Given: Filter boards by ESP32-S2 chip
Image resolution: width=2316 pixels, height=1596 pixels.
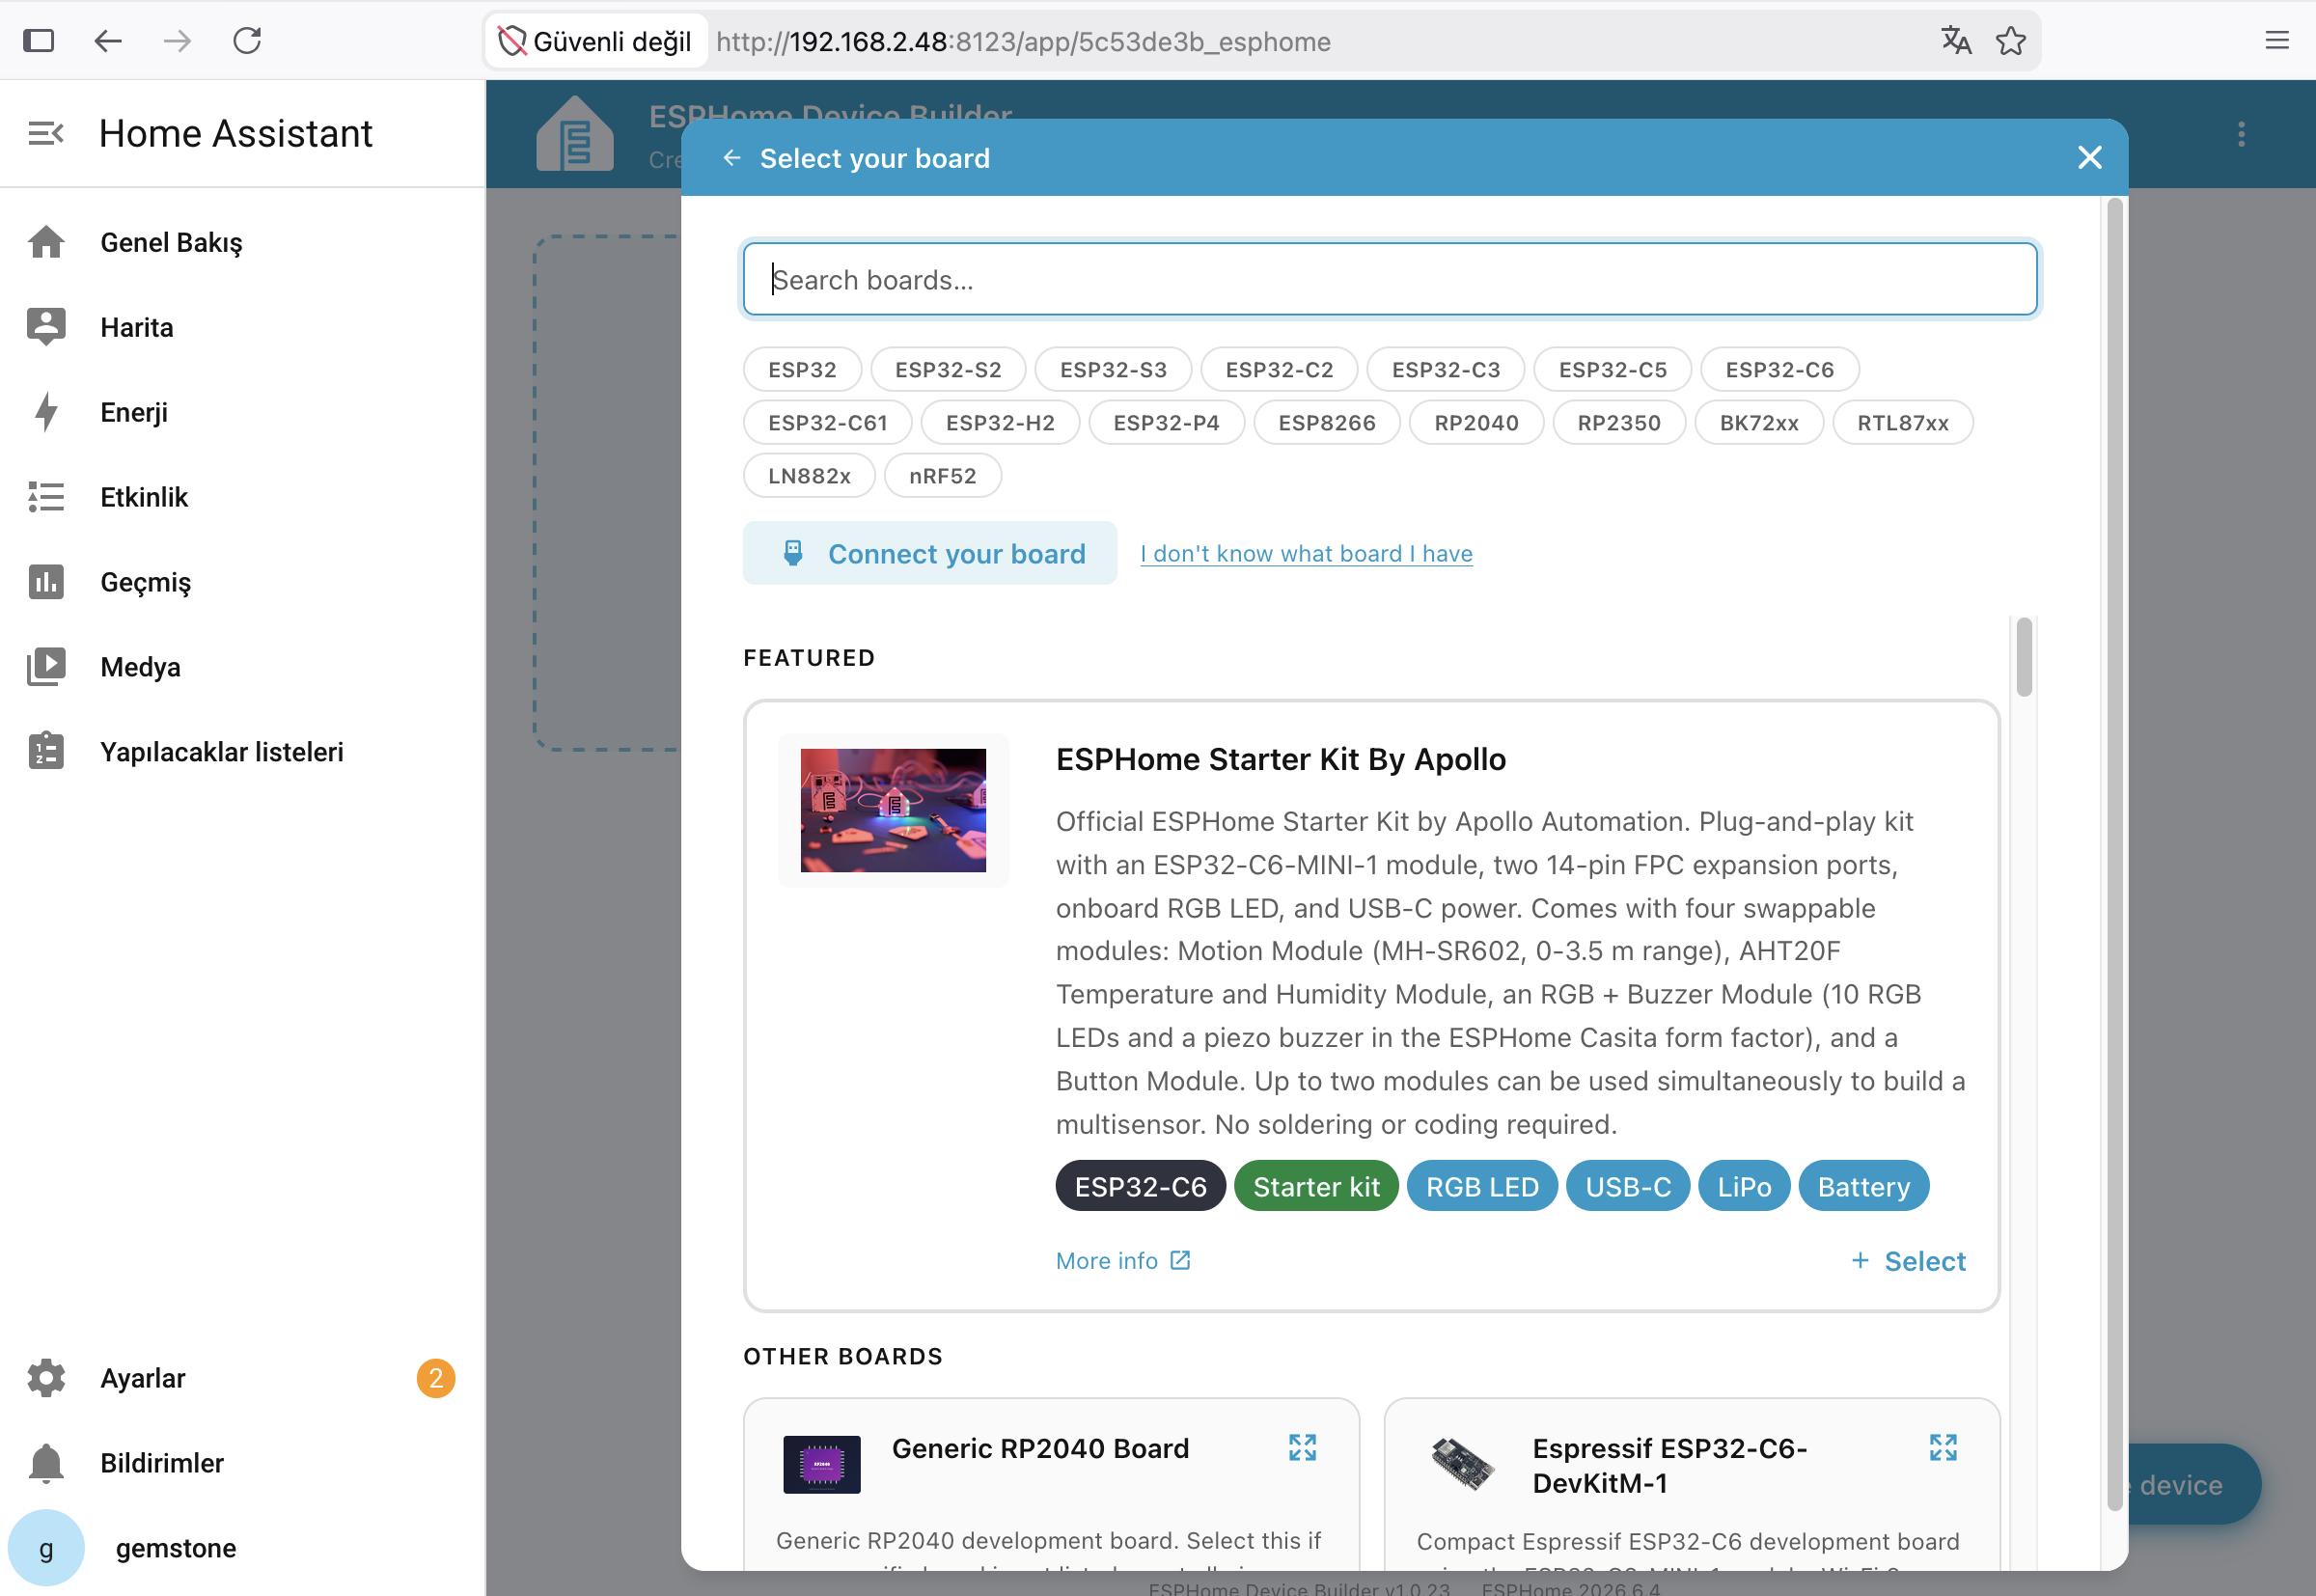Looking at the screenshot, I should (x=948, y=369).
